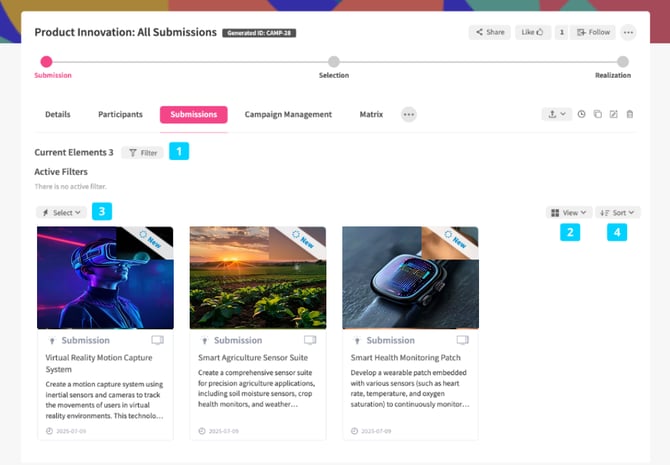Open comments icon on Smart Agriculture card
Viewport: 670px width, 465px height.
(x=310, y=340)
